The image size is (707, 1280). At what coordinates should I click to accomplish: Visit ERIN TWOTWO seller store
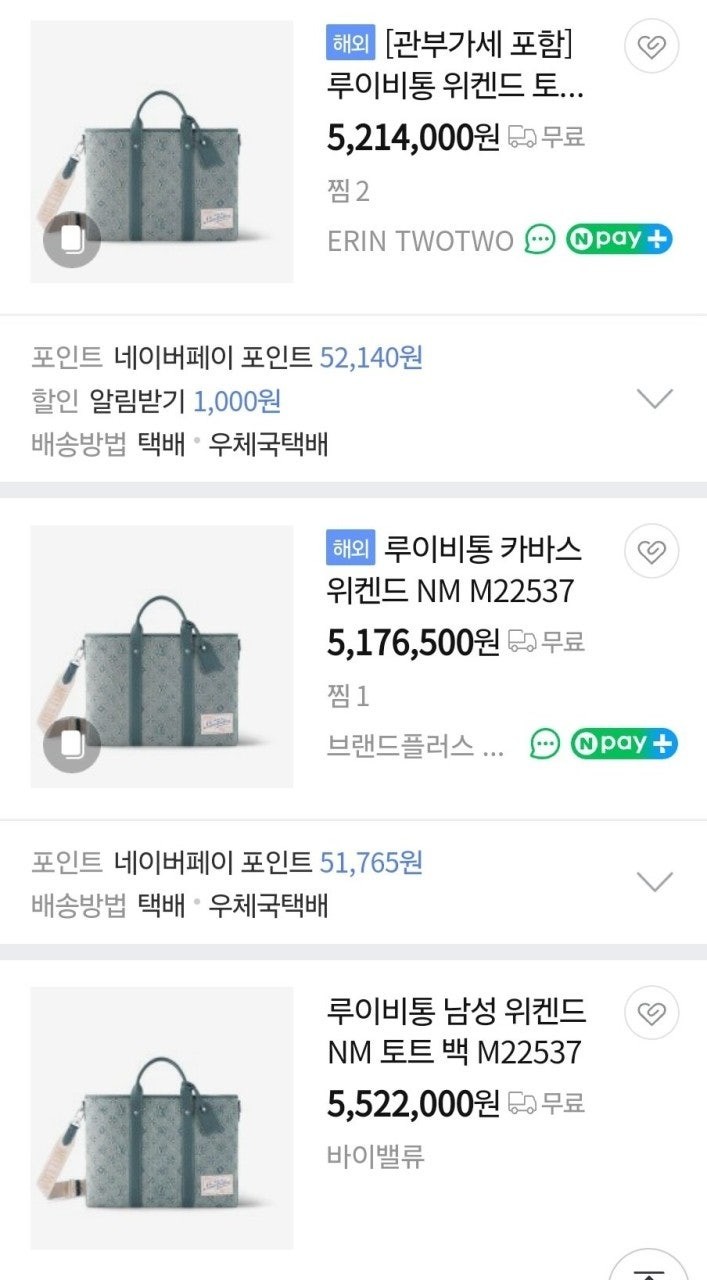[x=420, y=240]
